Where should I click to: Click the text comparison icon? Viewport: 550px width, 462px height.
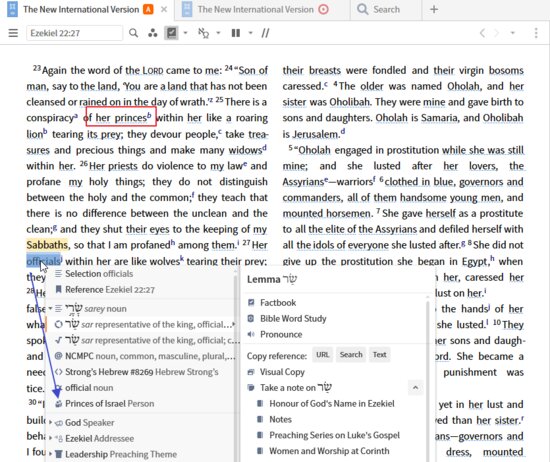pyautogui.click(x=203, y=33)
